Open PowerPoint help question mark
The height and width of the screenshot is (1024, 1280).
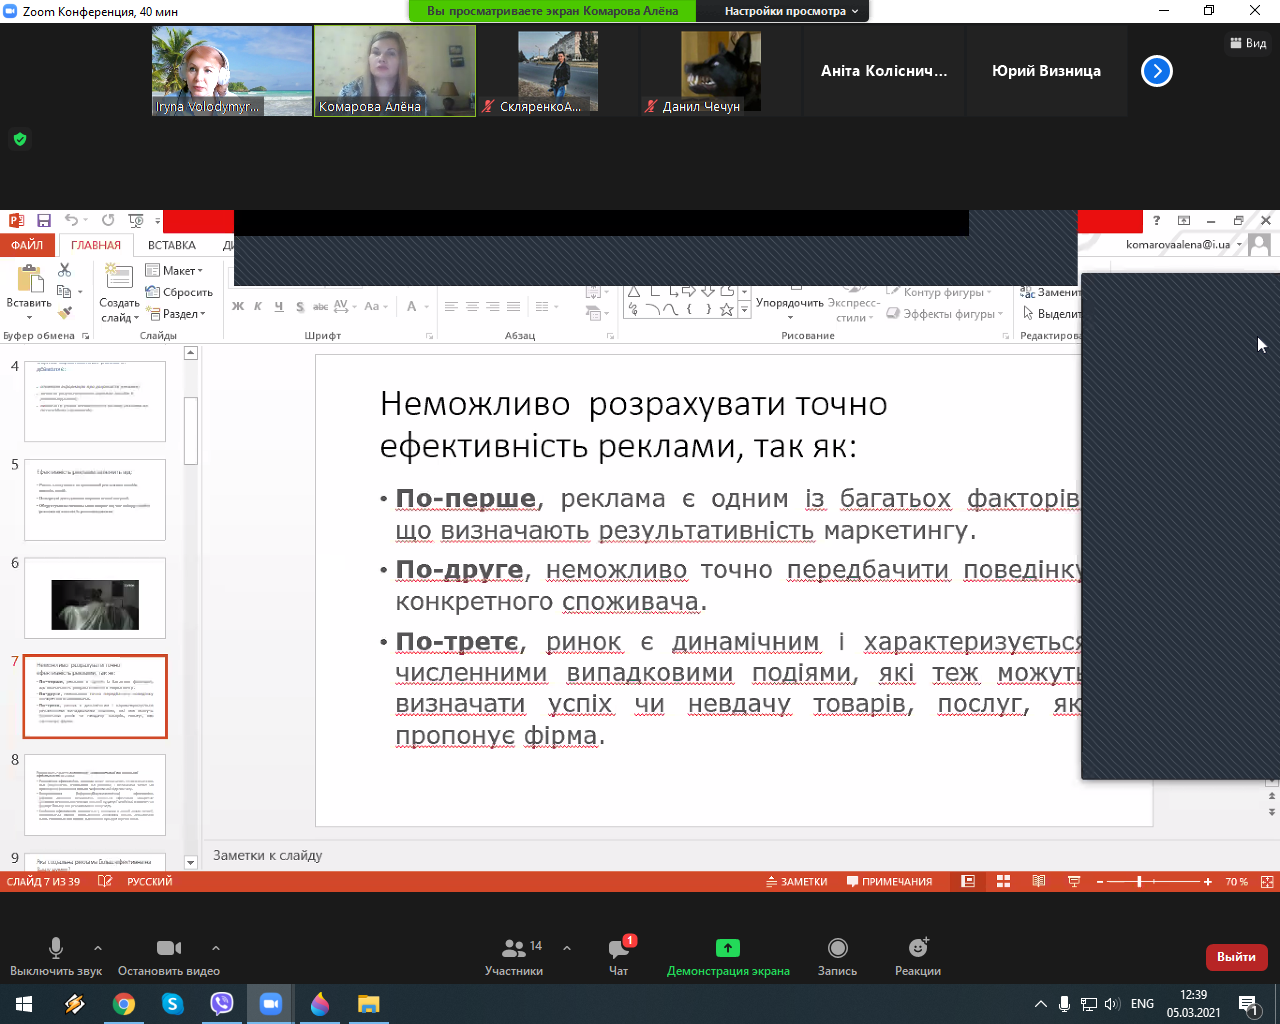[x=1157, y=220]
